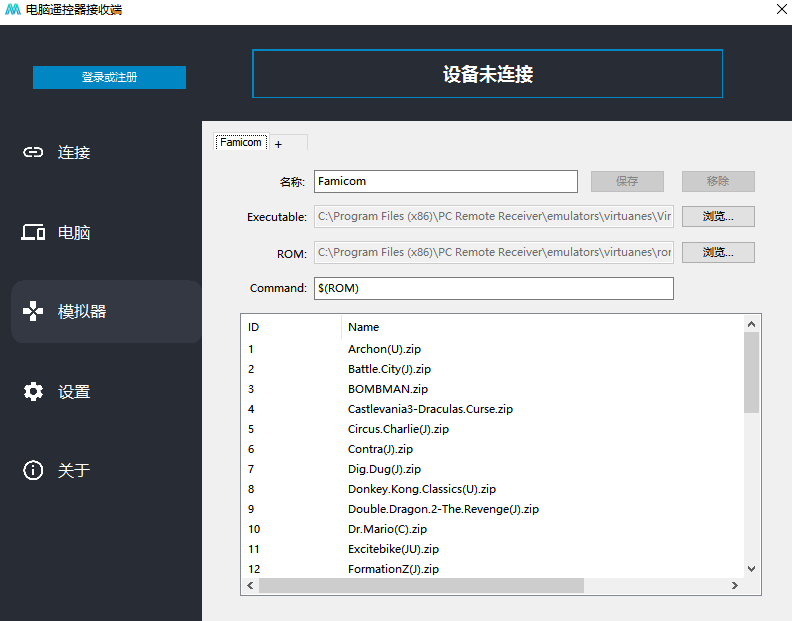Add a new emulator tab with plus
This screenshot has width=792, height=621.
pyautogui.click(x=279, y=144)
